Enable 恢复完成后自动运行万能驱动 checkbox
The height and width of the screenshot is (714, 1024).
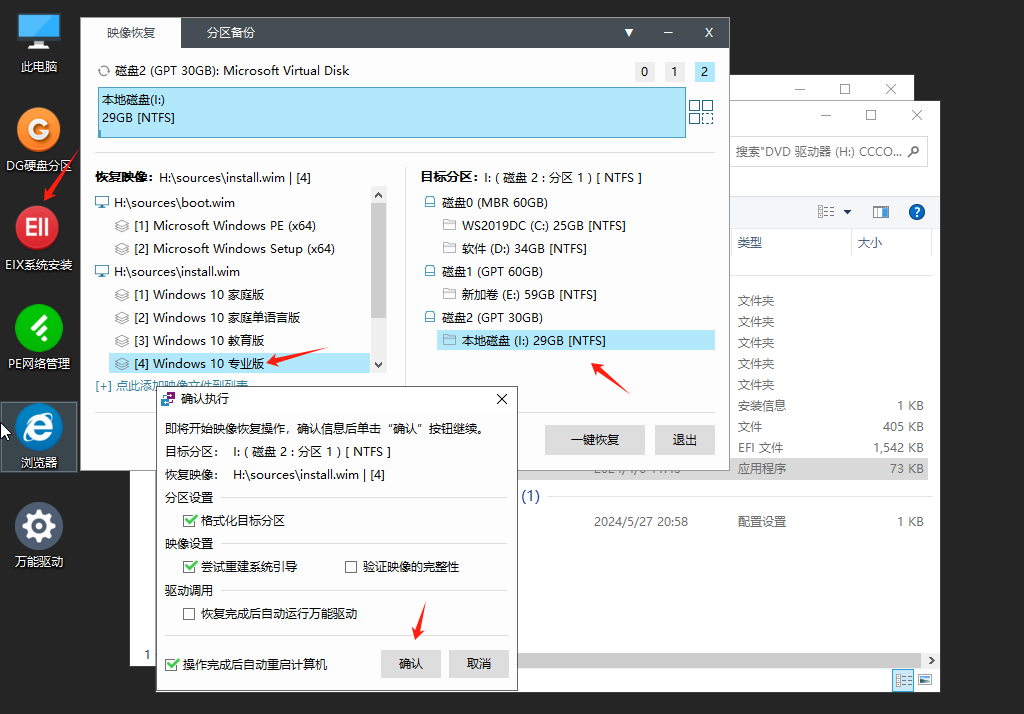pos(189,614)
